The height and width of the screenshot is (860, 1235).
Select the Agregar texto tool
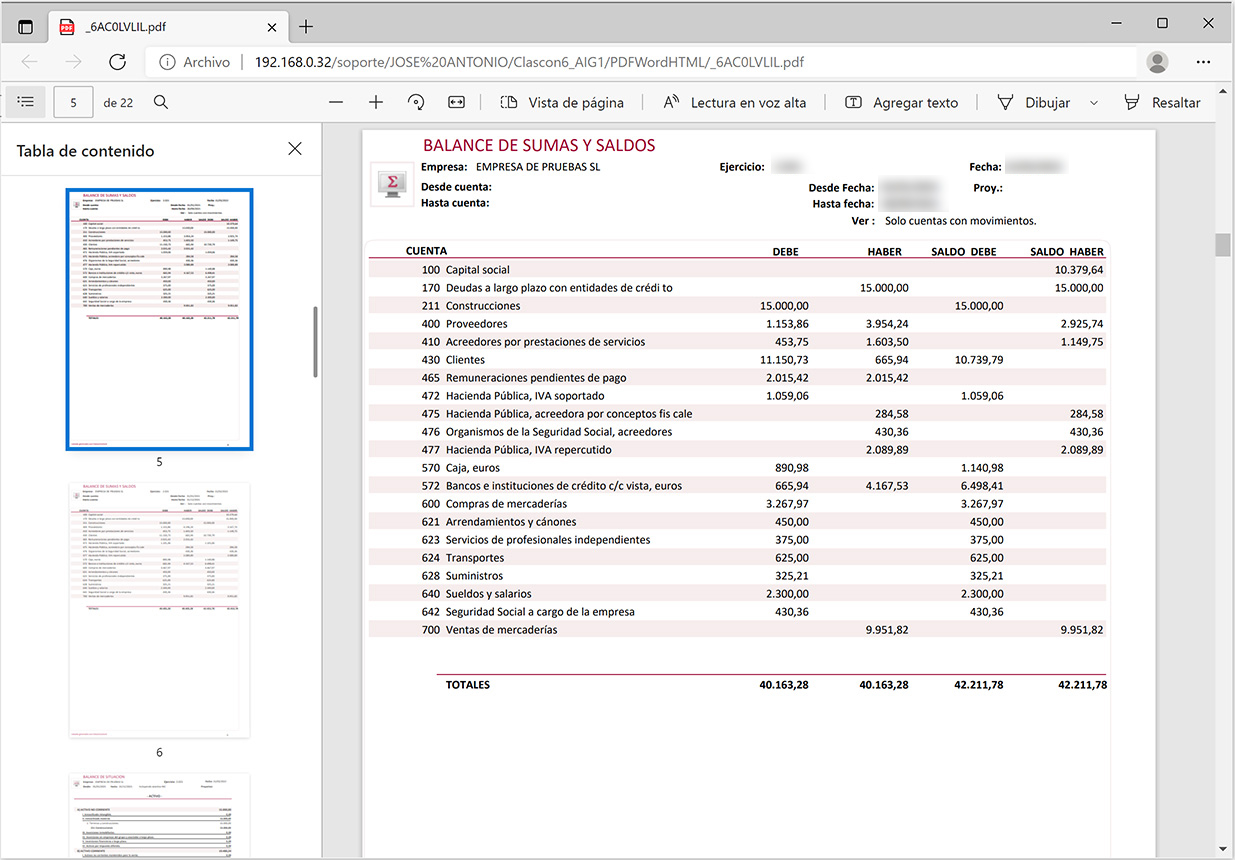tap(901, 102)
